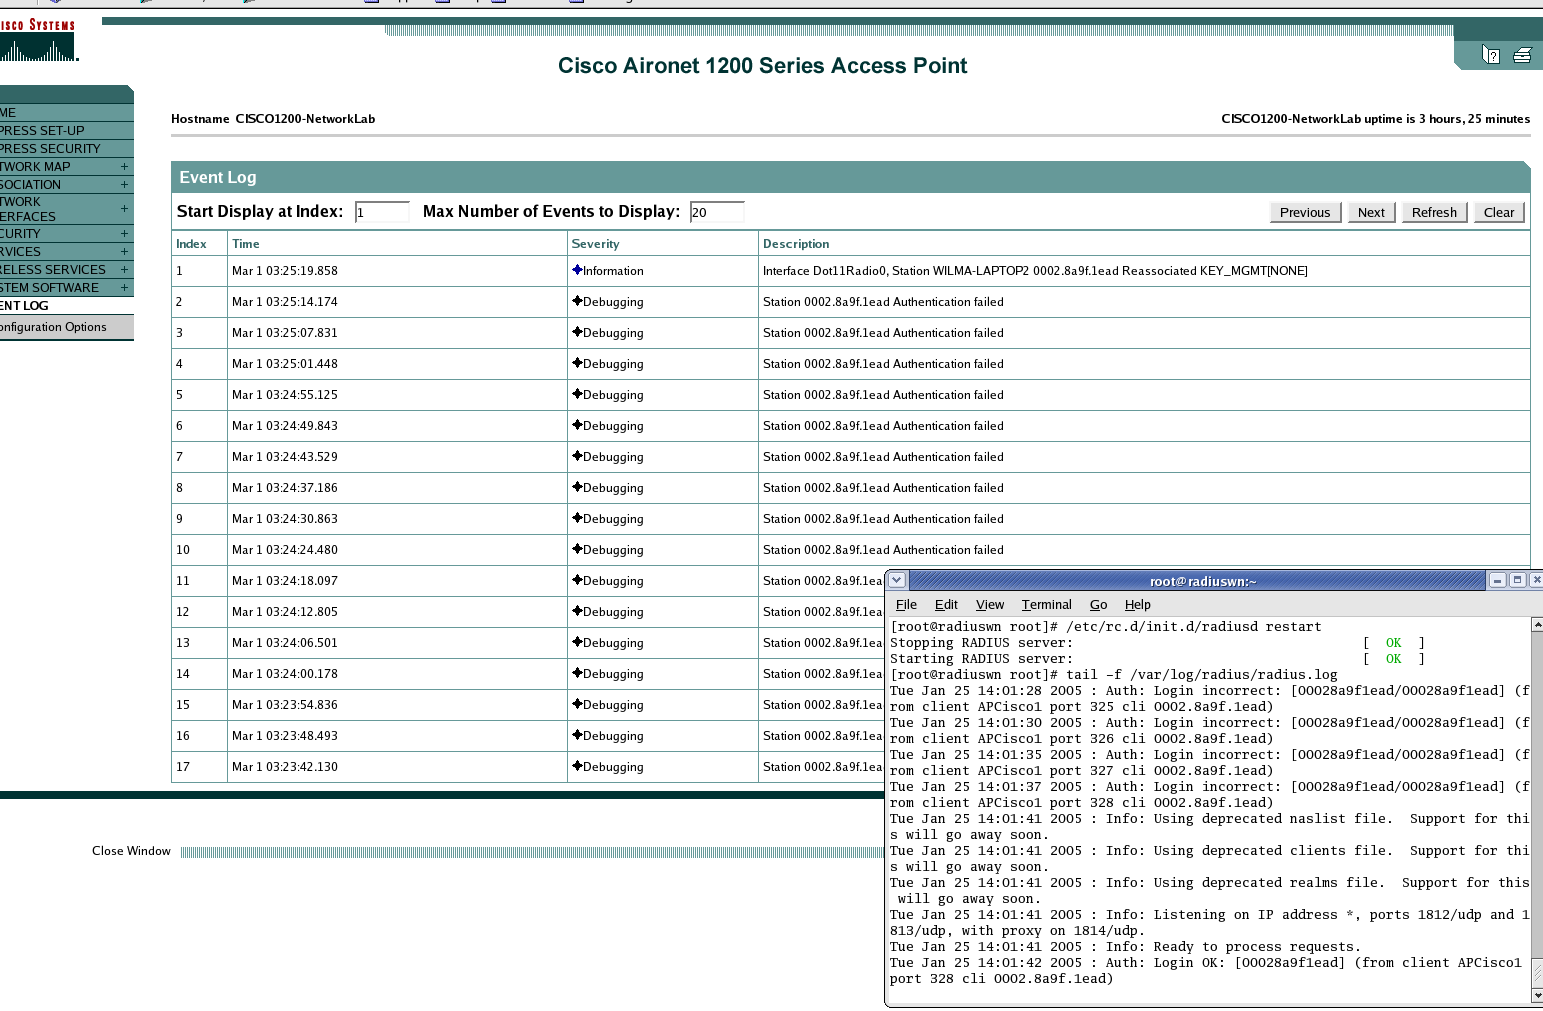Focus the Max Number of Events field

[717, 212]
